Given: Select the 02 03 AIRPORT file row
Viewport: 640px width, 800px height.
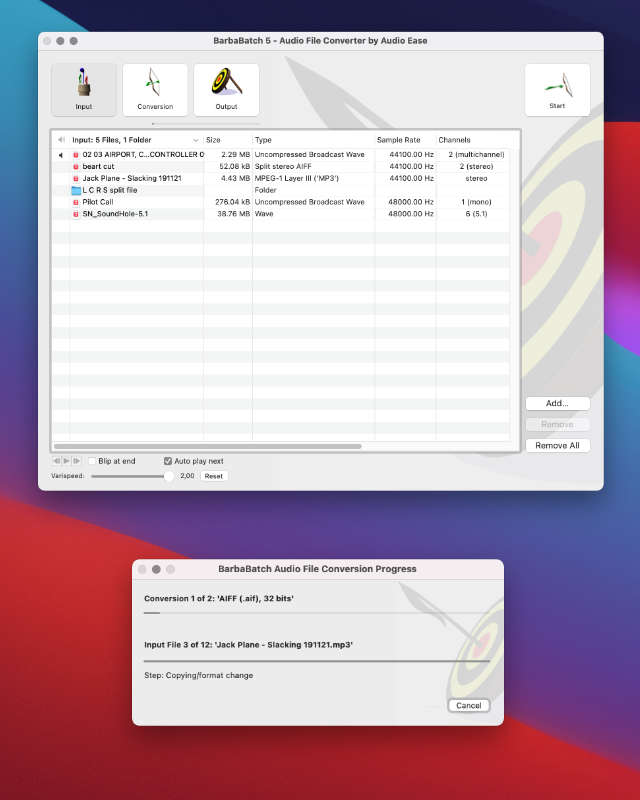Looking at the screenshot, I should click(281, 155).
